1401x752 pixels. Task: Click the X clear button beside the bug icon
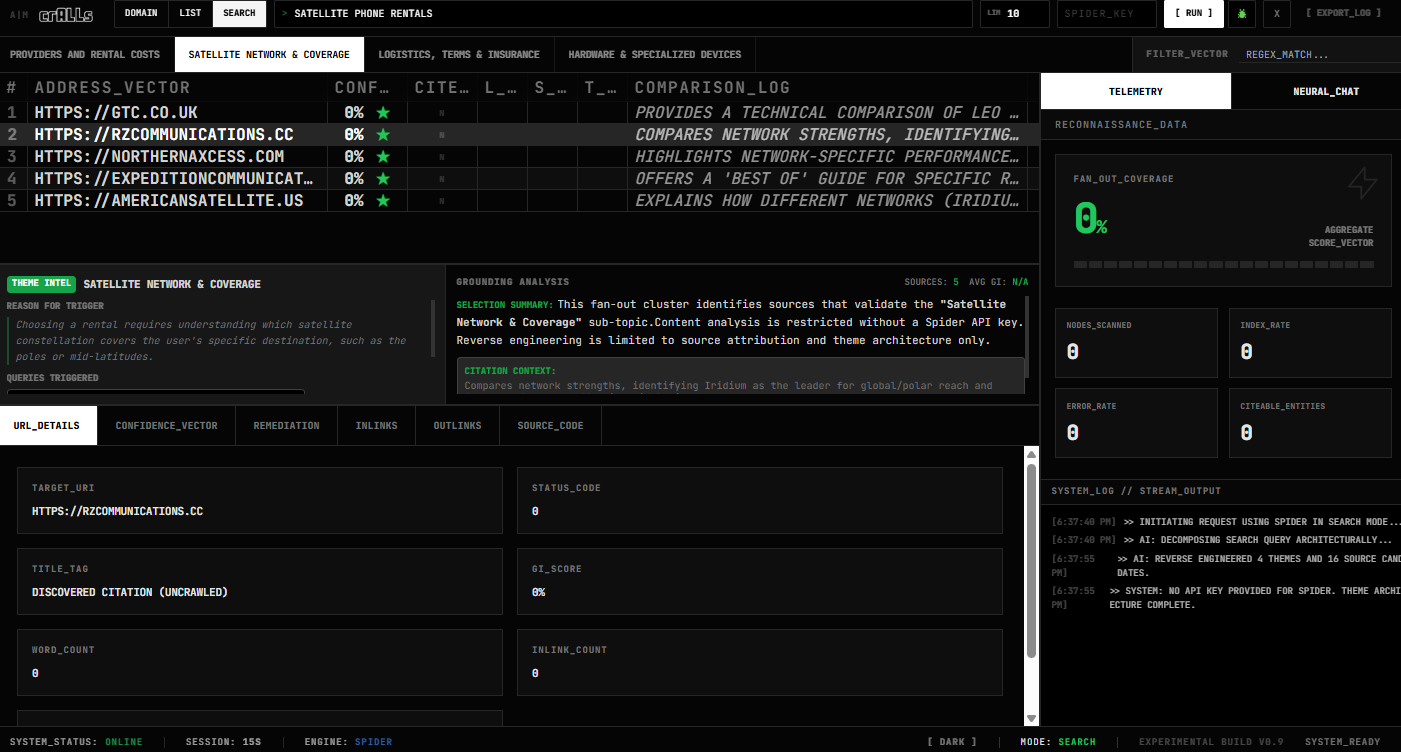[x=1276, y=14]
